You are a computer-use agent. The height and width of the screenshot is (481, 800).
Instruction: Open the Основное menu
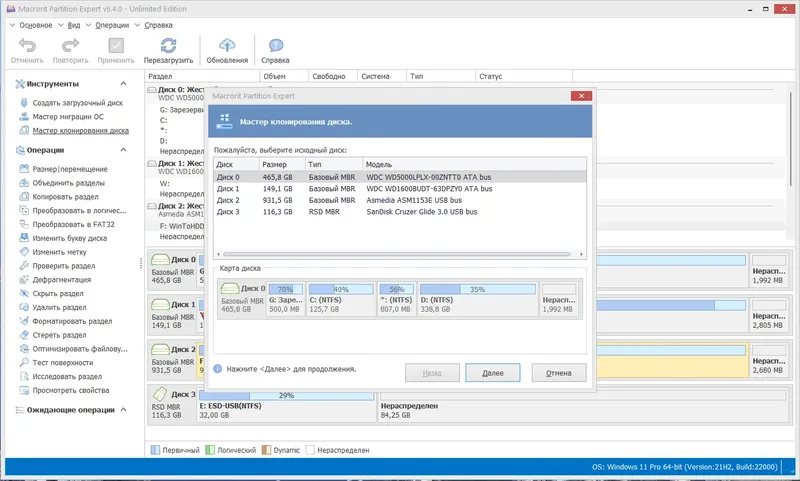point(35,24)
